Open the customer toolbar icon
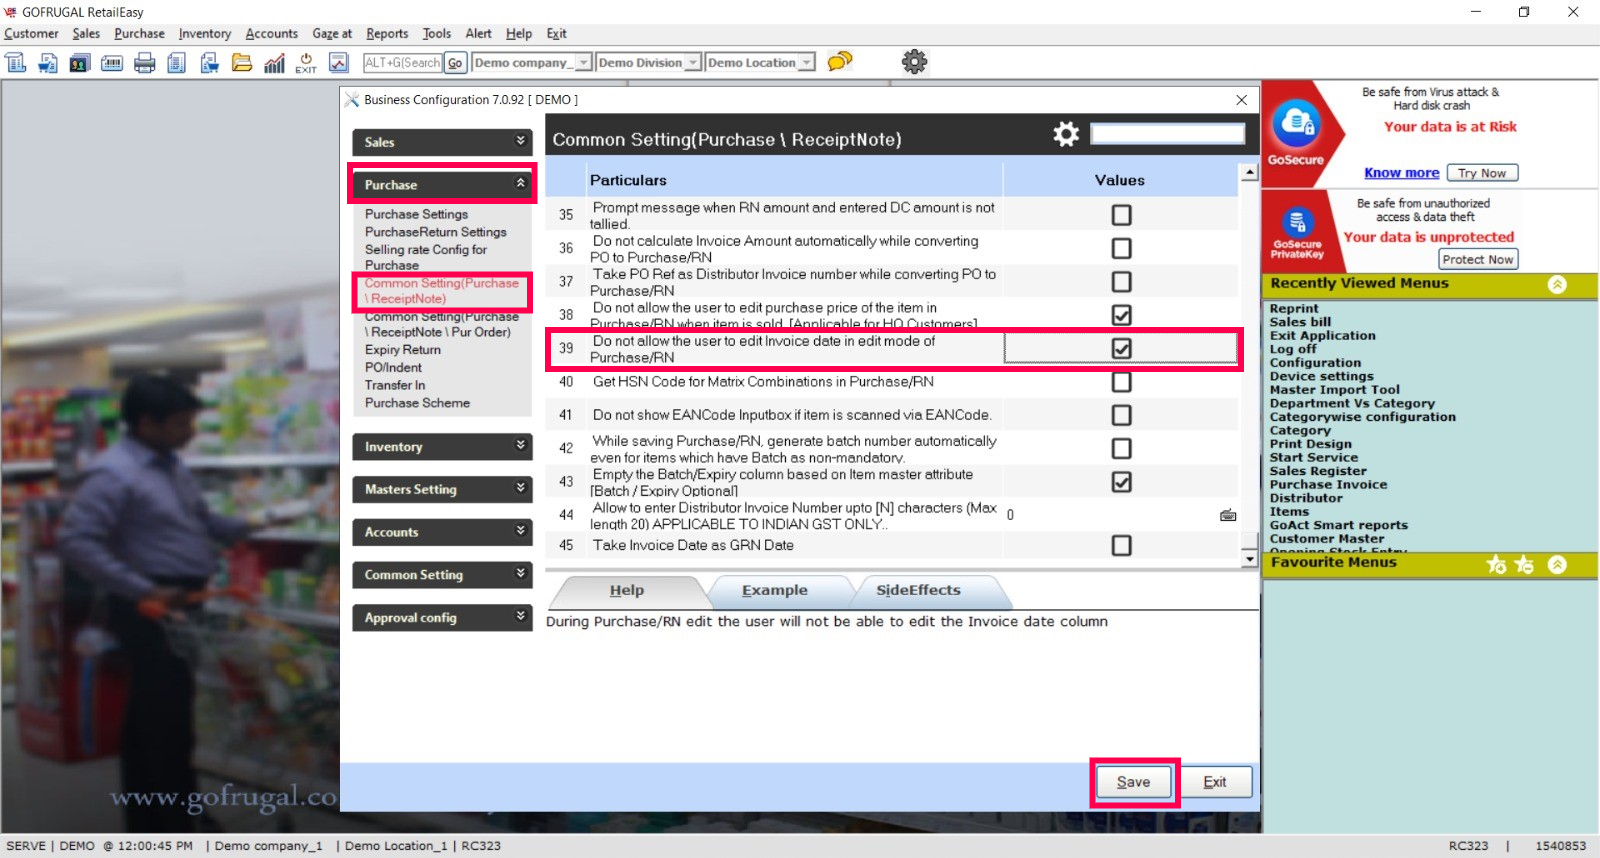The height and width of the screenshot is (858, 1600). [x=80, y=63]
